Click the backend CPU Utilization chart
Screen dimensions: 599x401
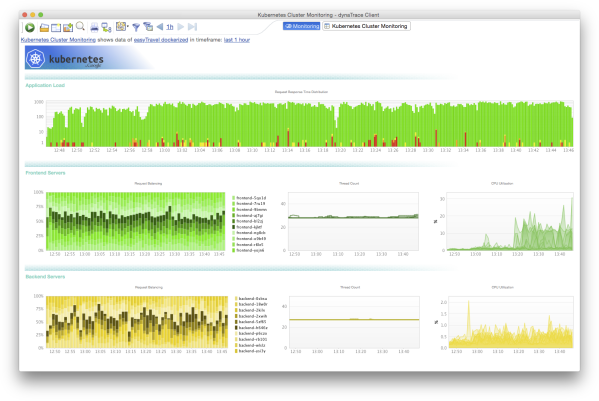point(511,322)
